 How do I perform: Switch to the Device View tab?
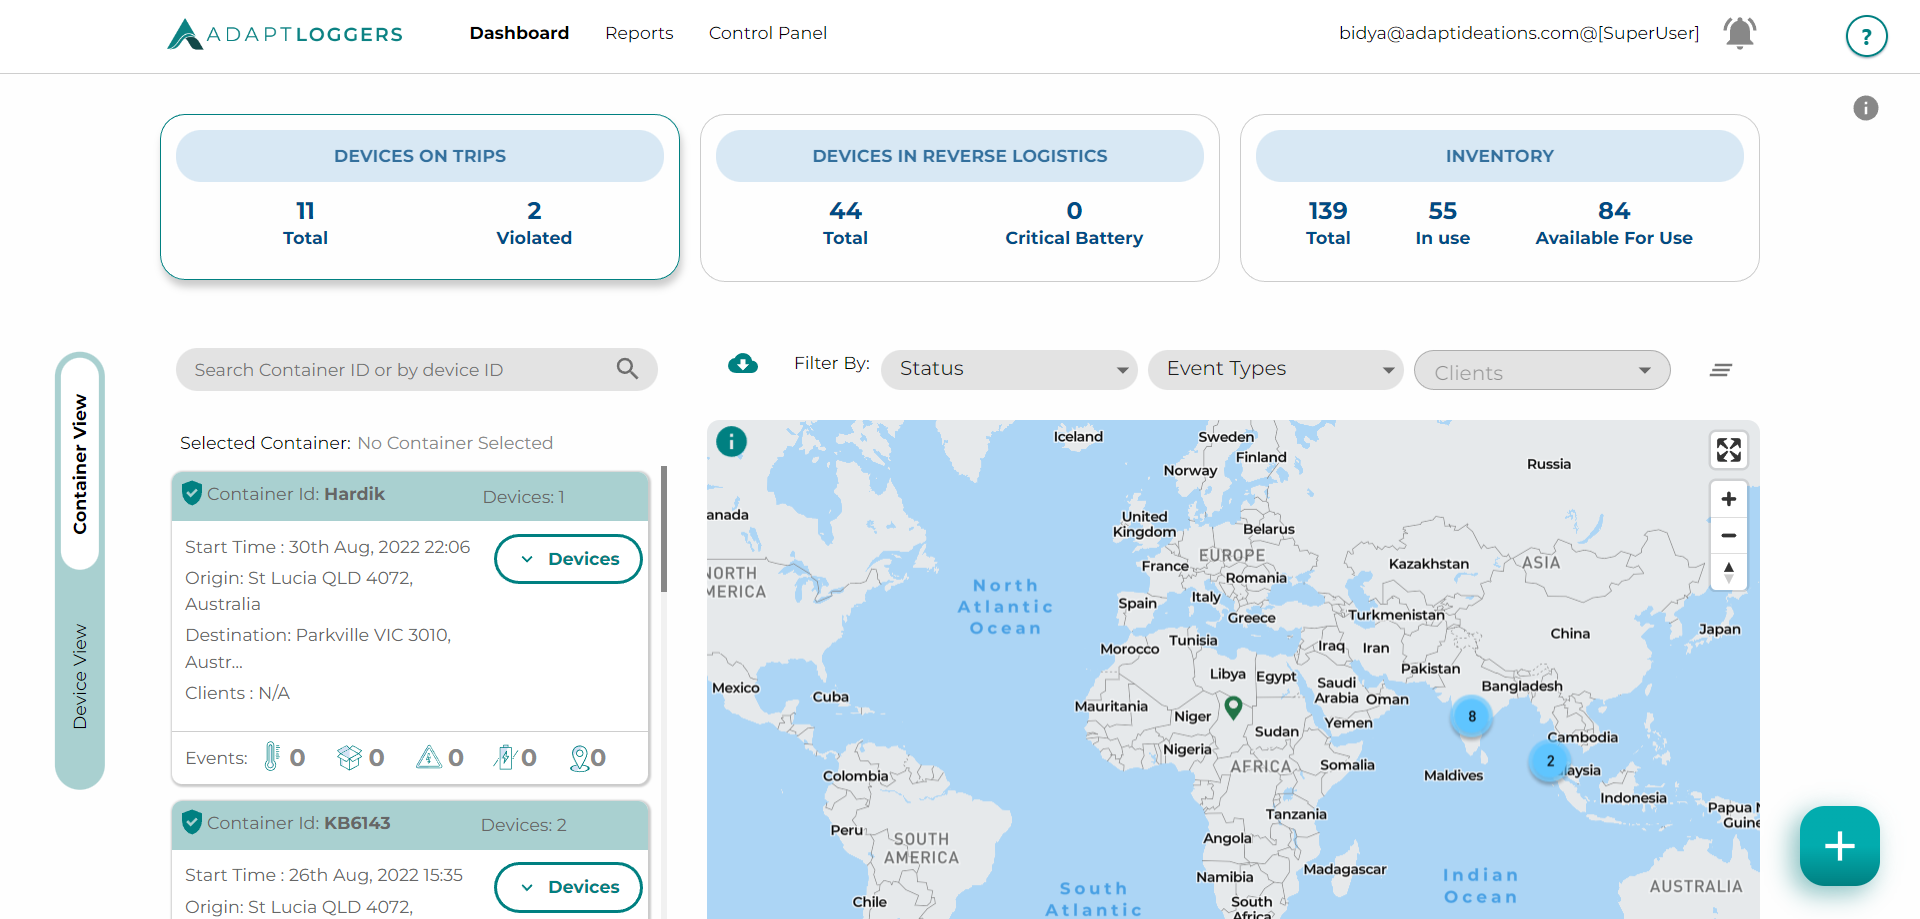[80, 677]
